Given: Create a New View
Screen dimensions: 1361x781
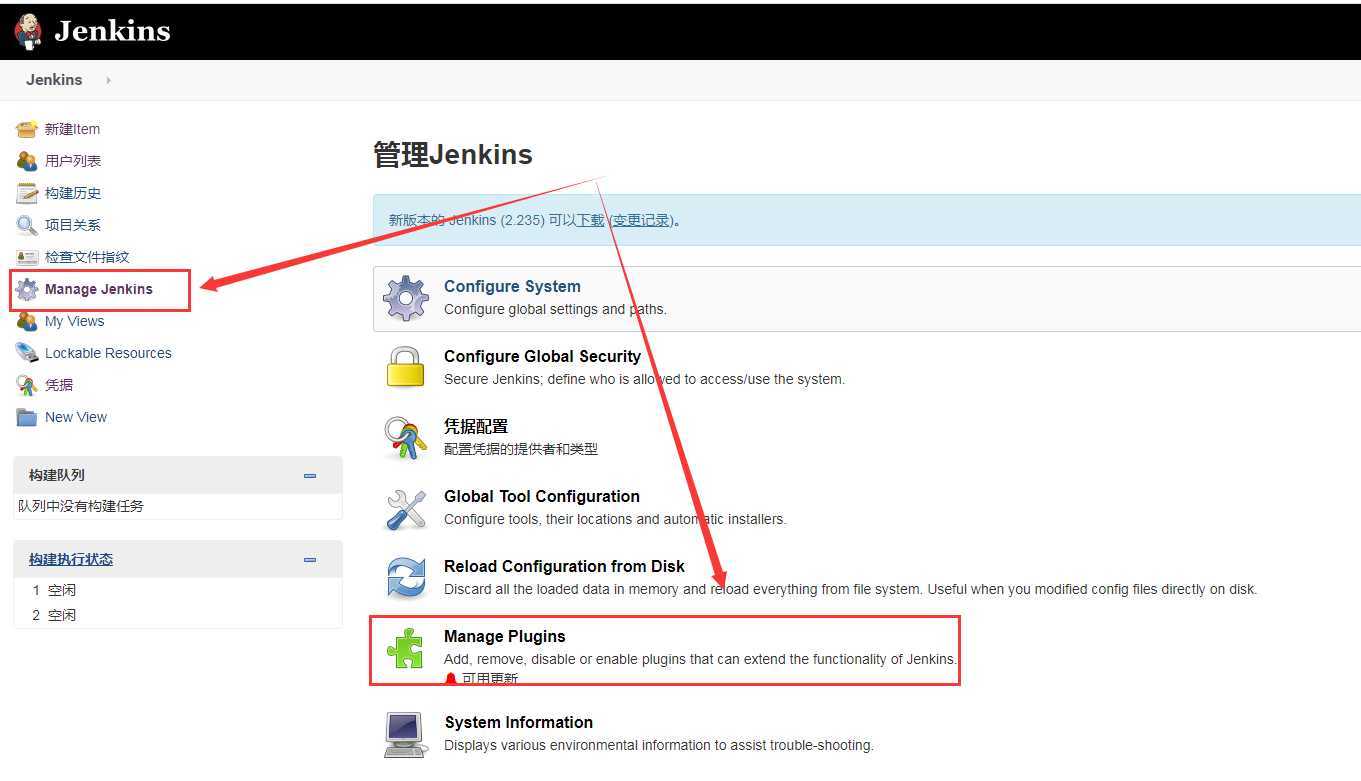Looking at the screenshot, I should 76,417.
